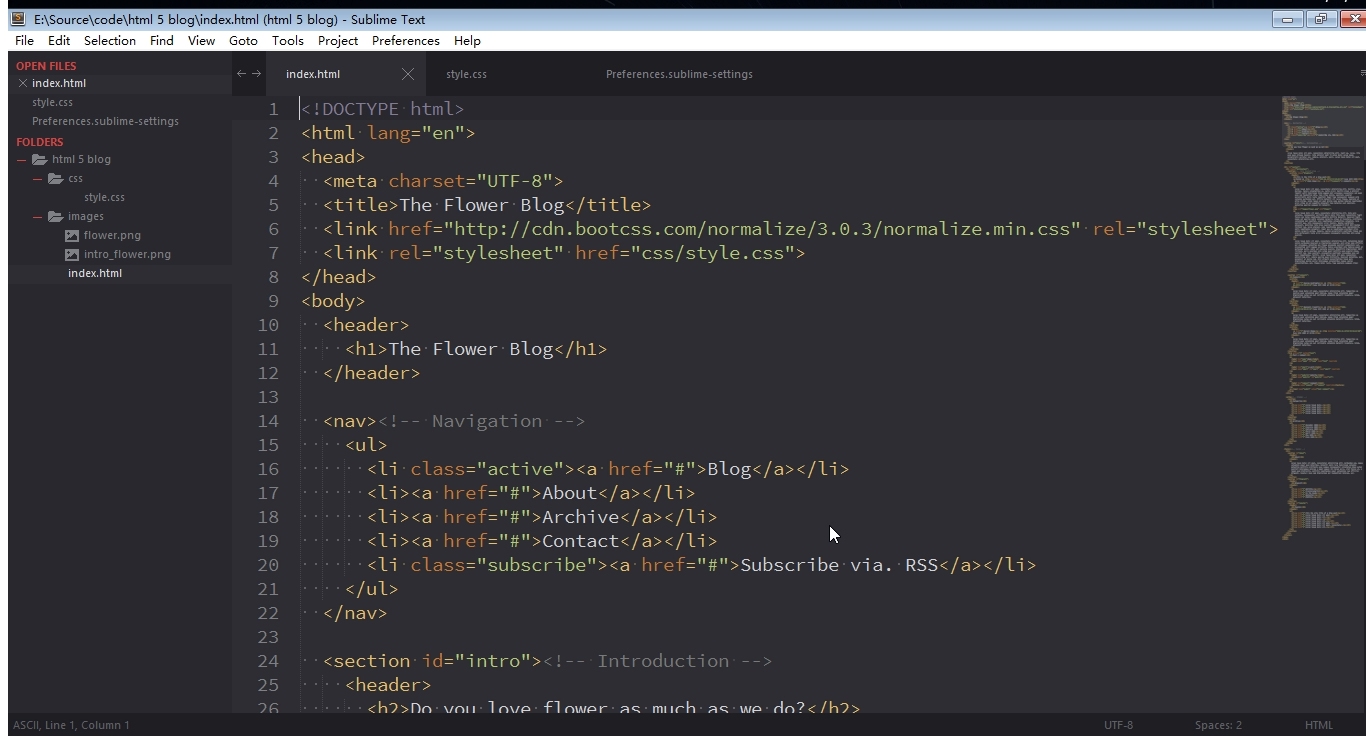Screen dimensions: 1366x736
Task: Open the Spaces: 2 indentation menu
Action: 1218,725
